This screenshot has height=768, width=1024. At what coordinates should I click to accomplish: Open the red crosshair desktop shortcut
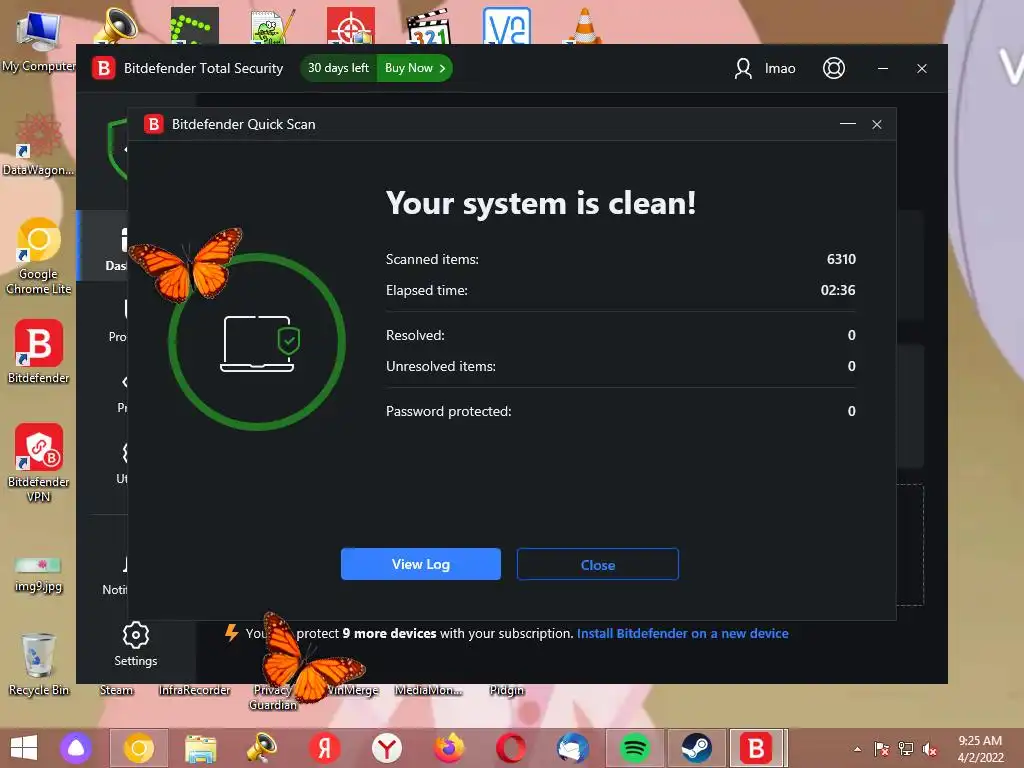pos(351,26)
